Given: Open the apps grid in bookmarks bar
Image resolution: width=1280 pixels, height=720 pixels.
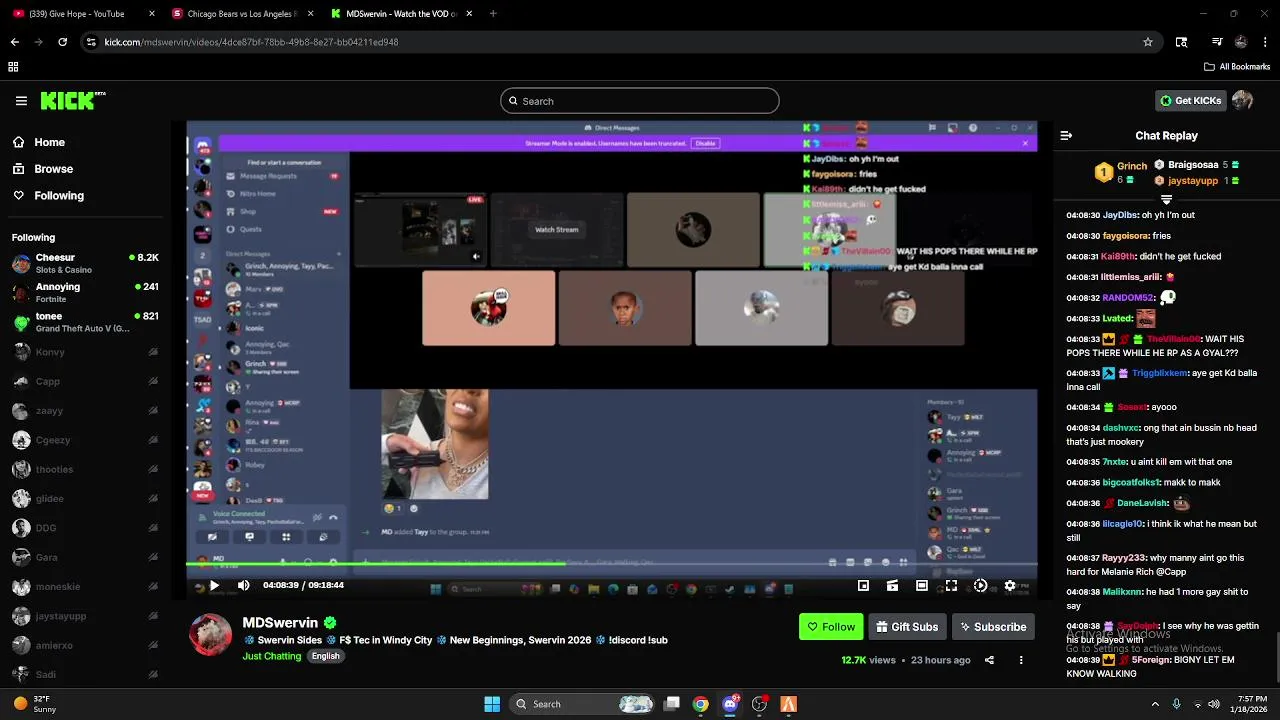Looking at the screenshot, I should [13, 67].
